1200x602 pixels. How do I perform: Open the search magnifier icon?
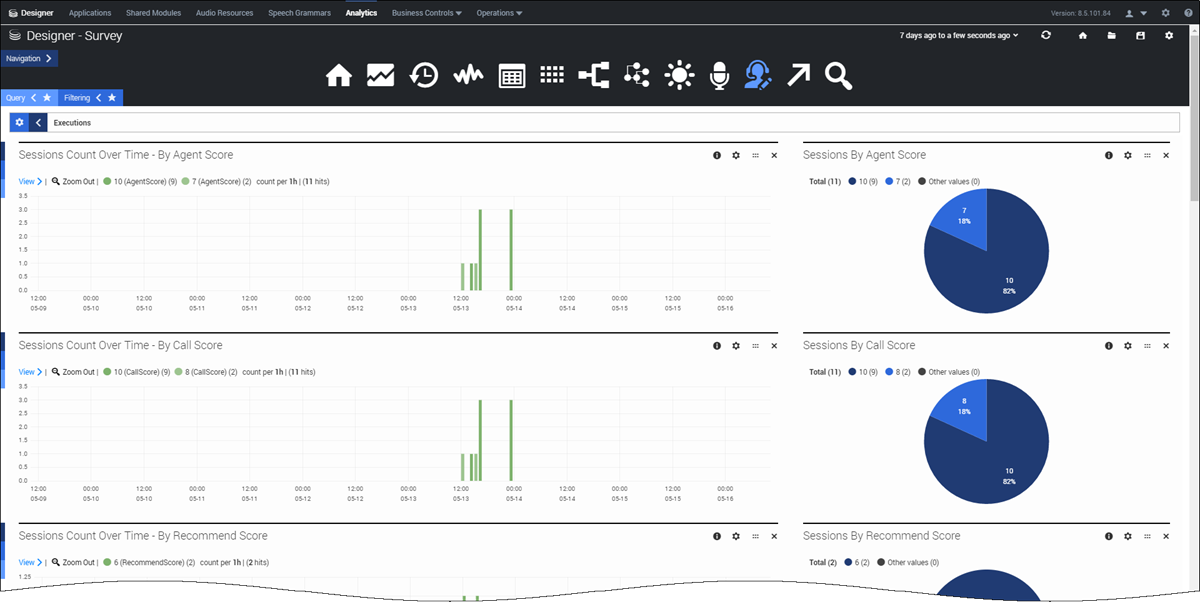(839, 75)
